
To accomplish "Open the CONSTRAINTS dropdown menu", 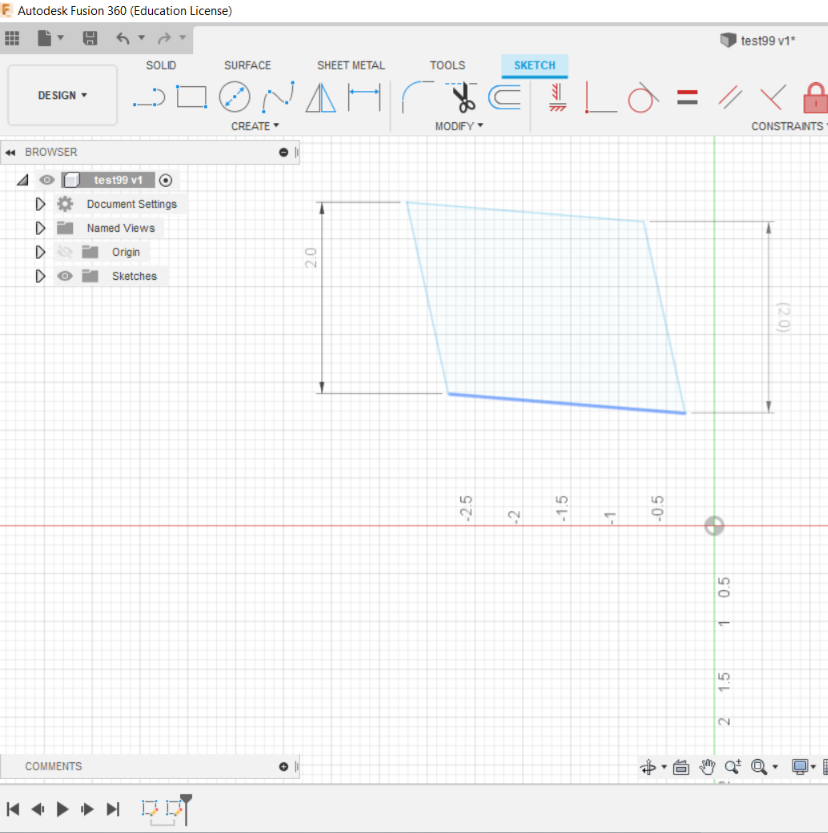I will [789, 126].
